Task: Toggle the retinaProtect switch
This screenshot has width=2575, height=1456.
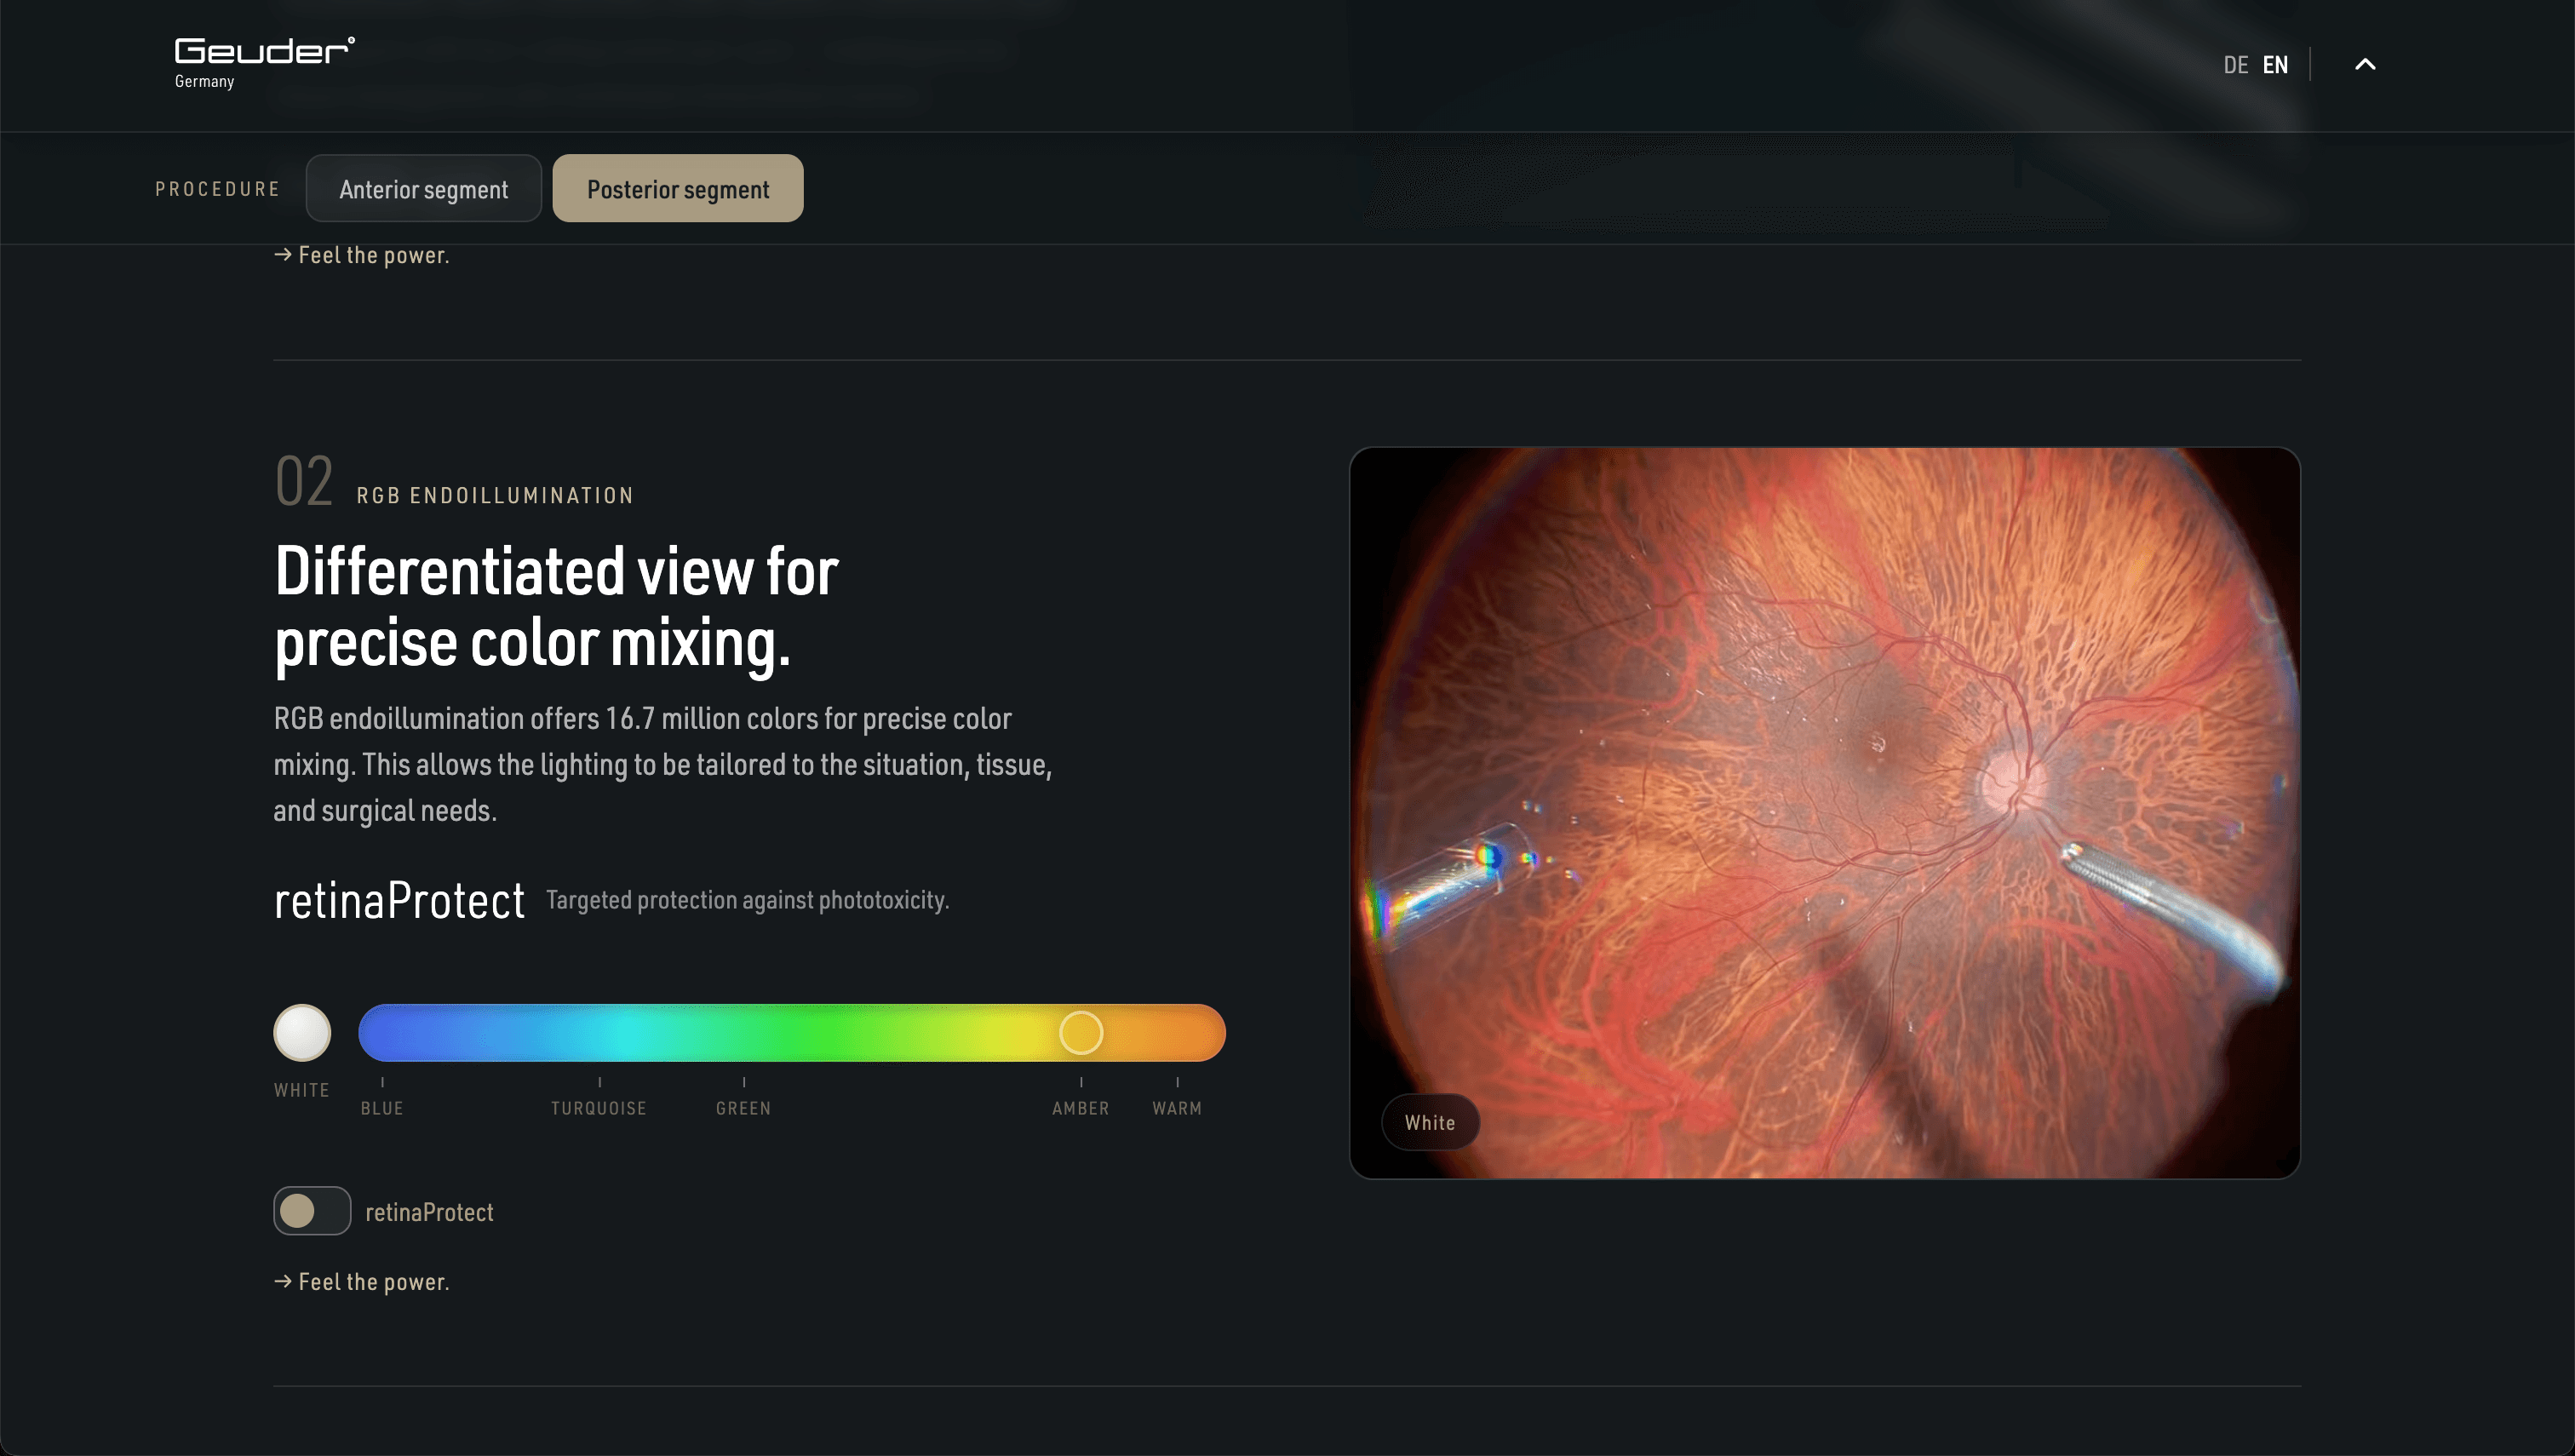Action: [312, 1211]
